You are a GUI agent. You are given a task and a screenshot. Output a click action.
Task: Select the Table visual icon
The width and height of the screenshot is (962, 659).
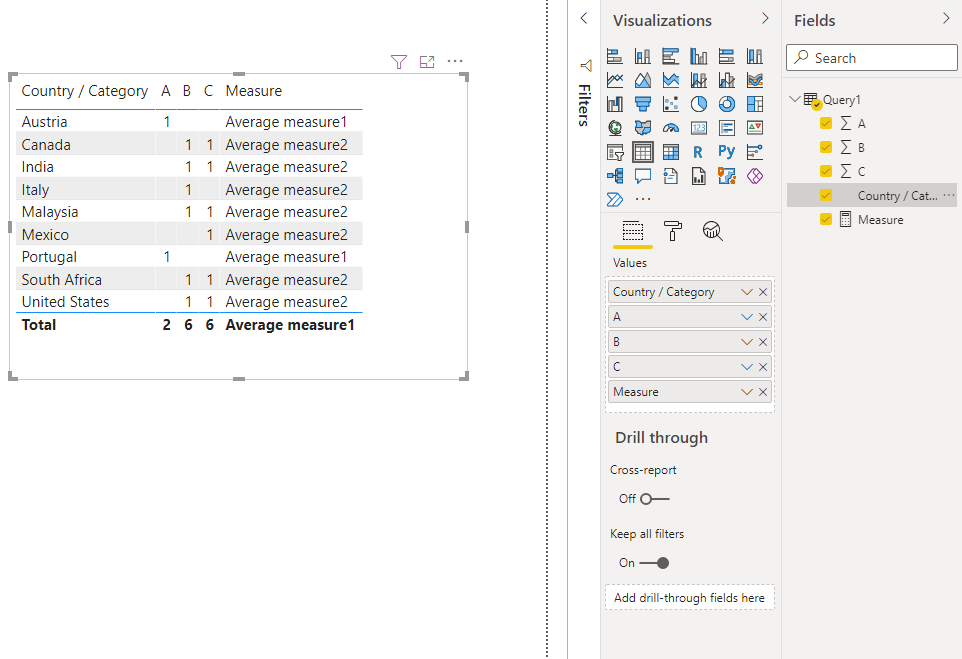[x=643, y=152]
